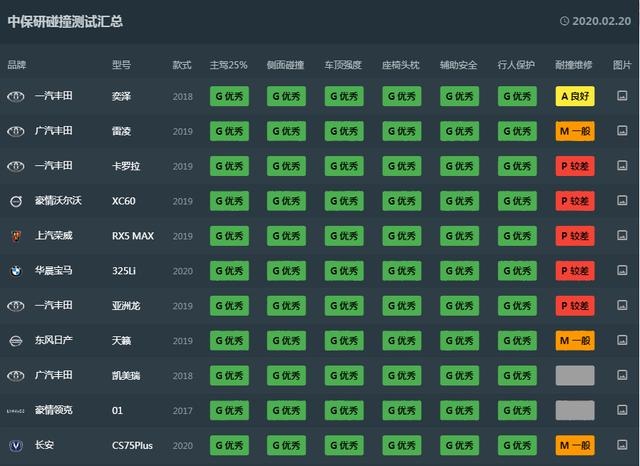This screenshot has height=466, width=640.
Task: Click the yellow A 良好 badge for 奕泽
Action: click(x=575, y=96)
